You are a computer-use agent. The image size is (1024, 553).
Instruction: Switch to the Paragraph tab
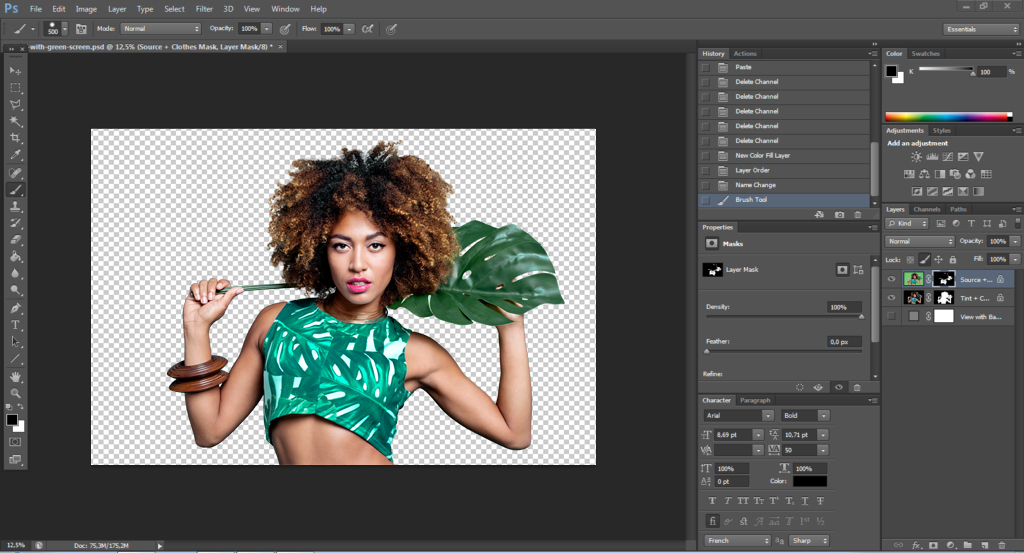pyautogui.click(x=755, y=400)
